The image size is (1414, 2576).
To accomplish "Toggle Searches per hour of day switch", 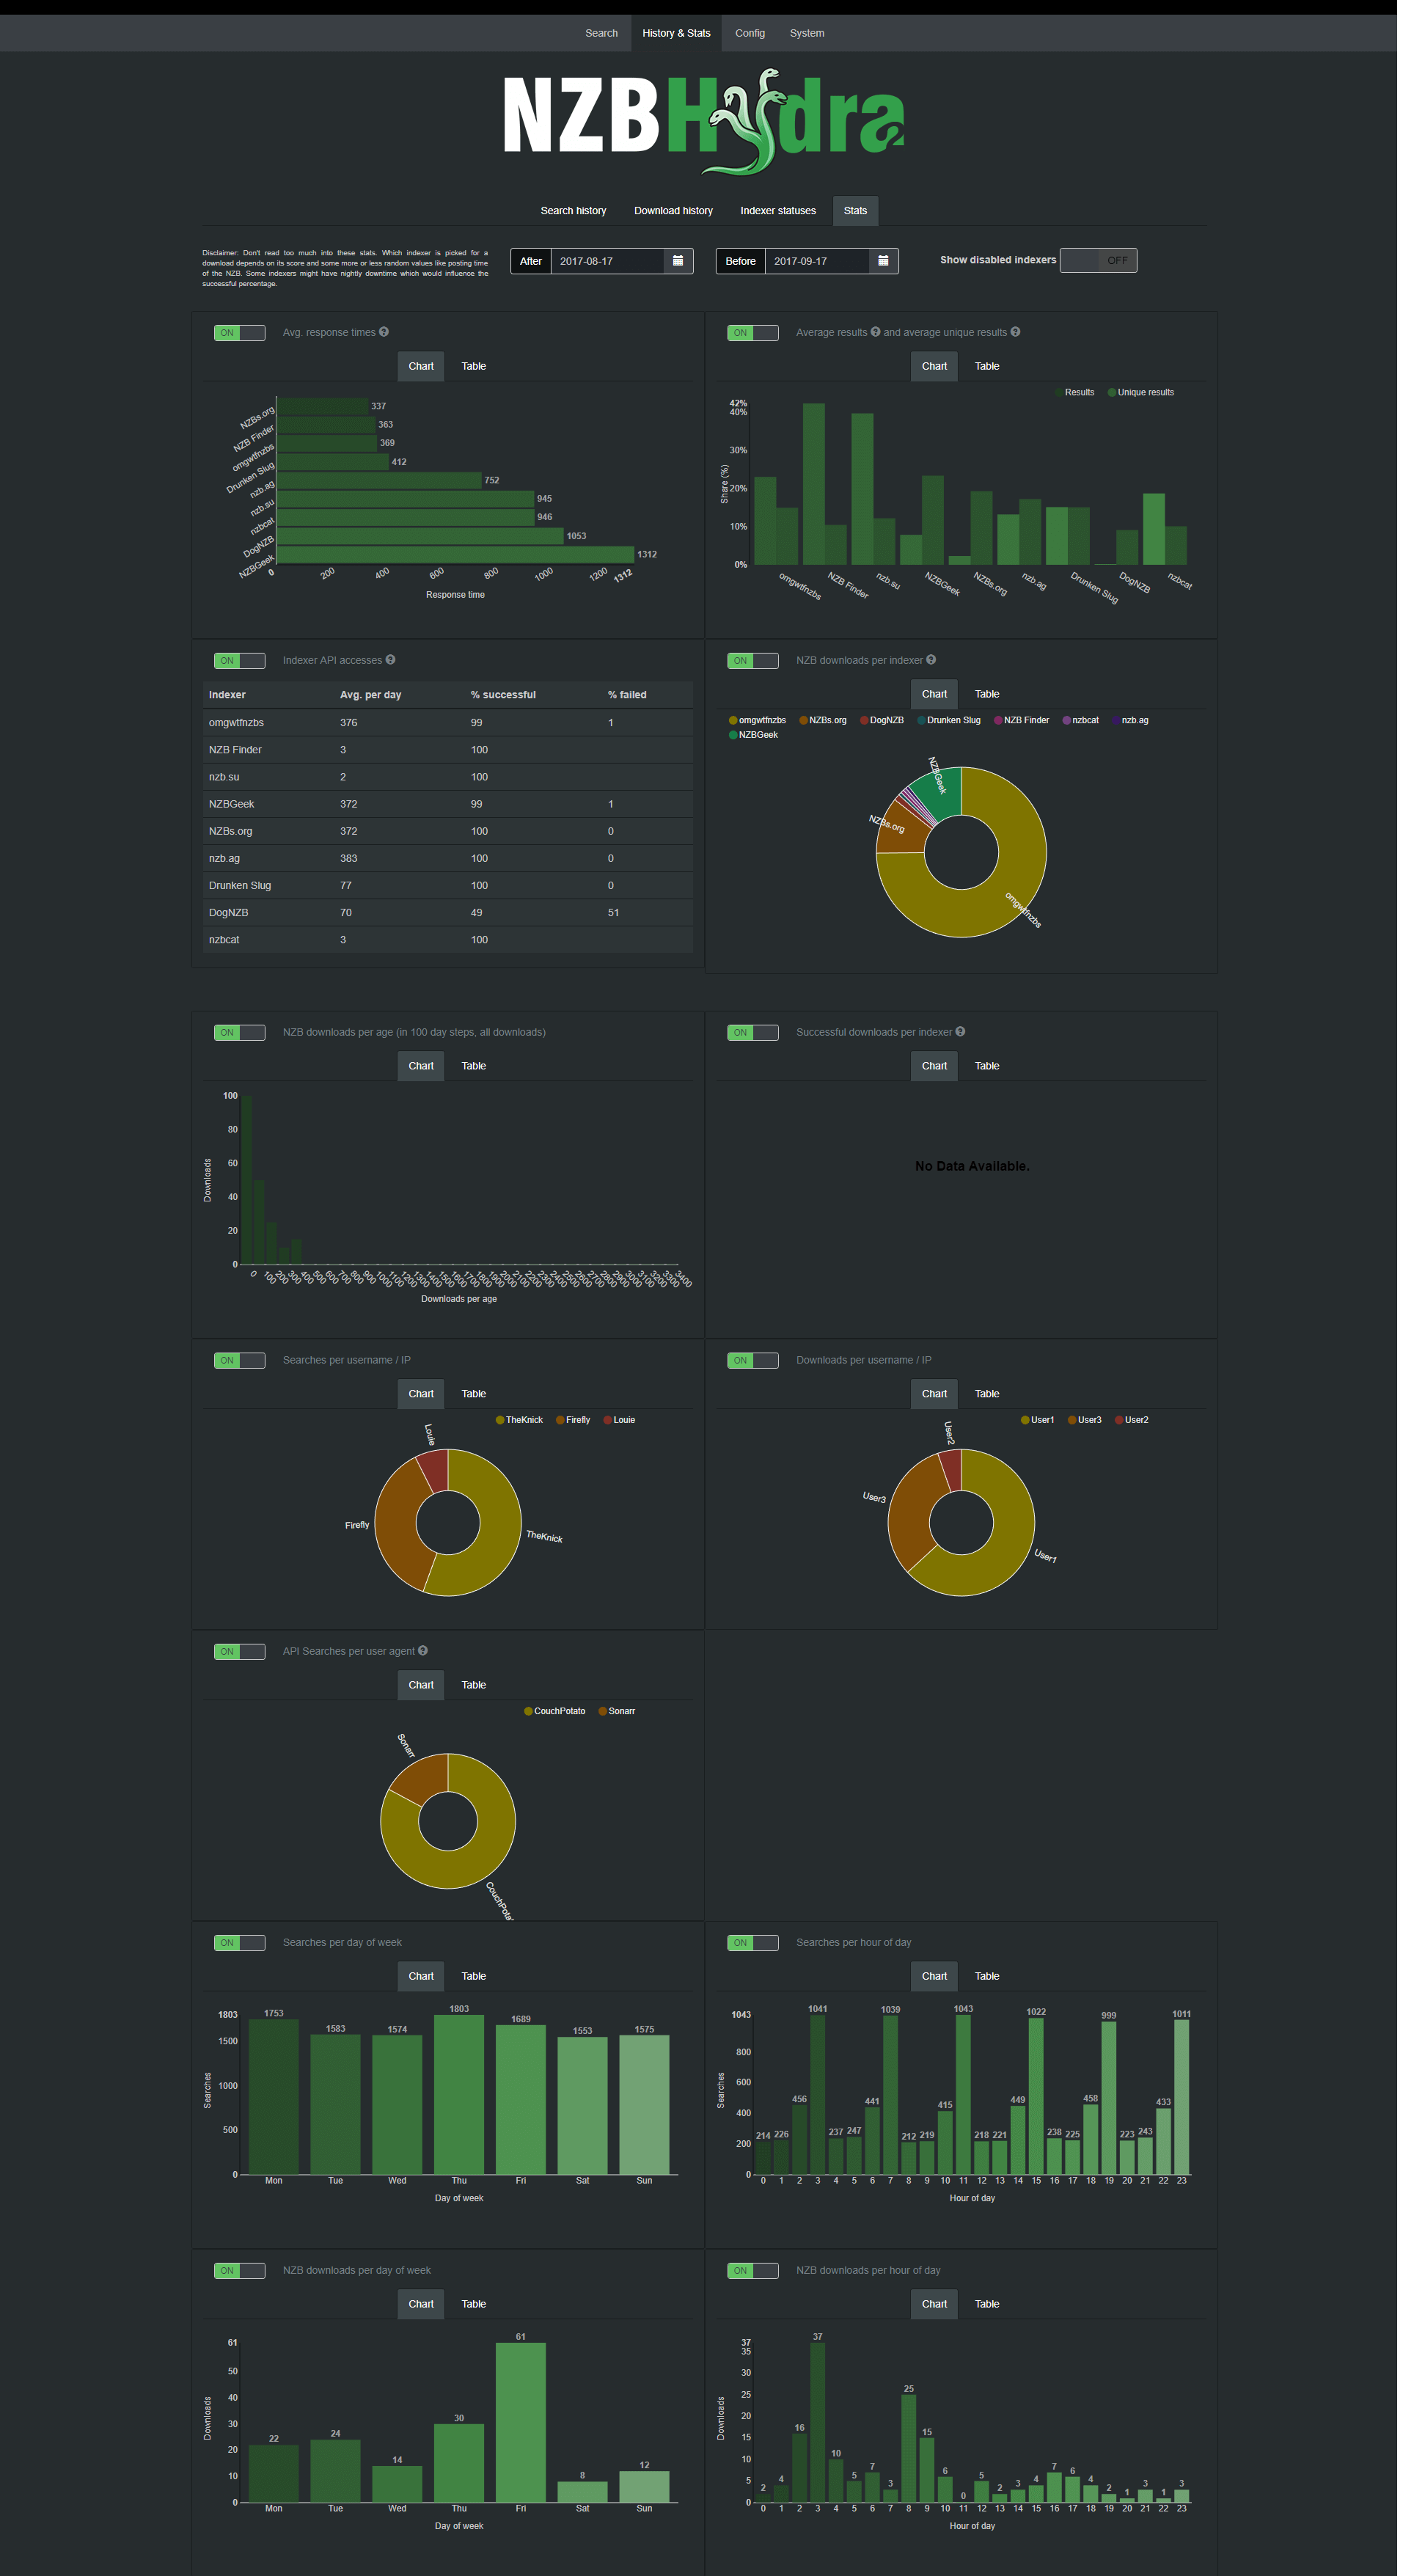I will (752, 1943).
